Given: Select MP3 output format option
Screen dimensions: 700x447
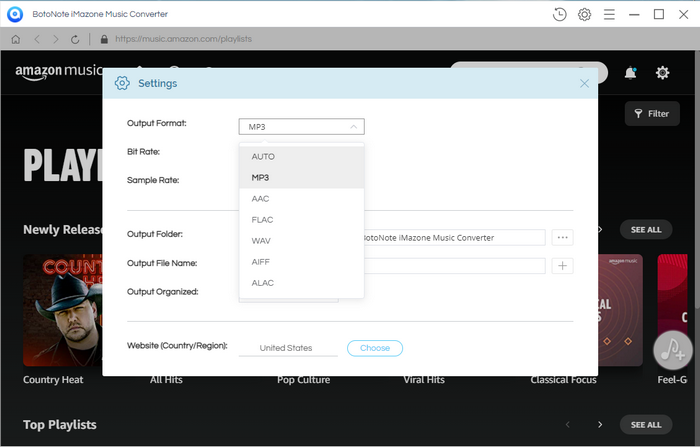Looking at the screenshot, I should tap(302, 178).
